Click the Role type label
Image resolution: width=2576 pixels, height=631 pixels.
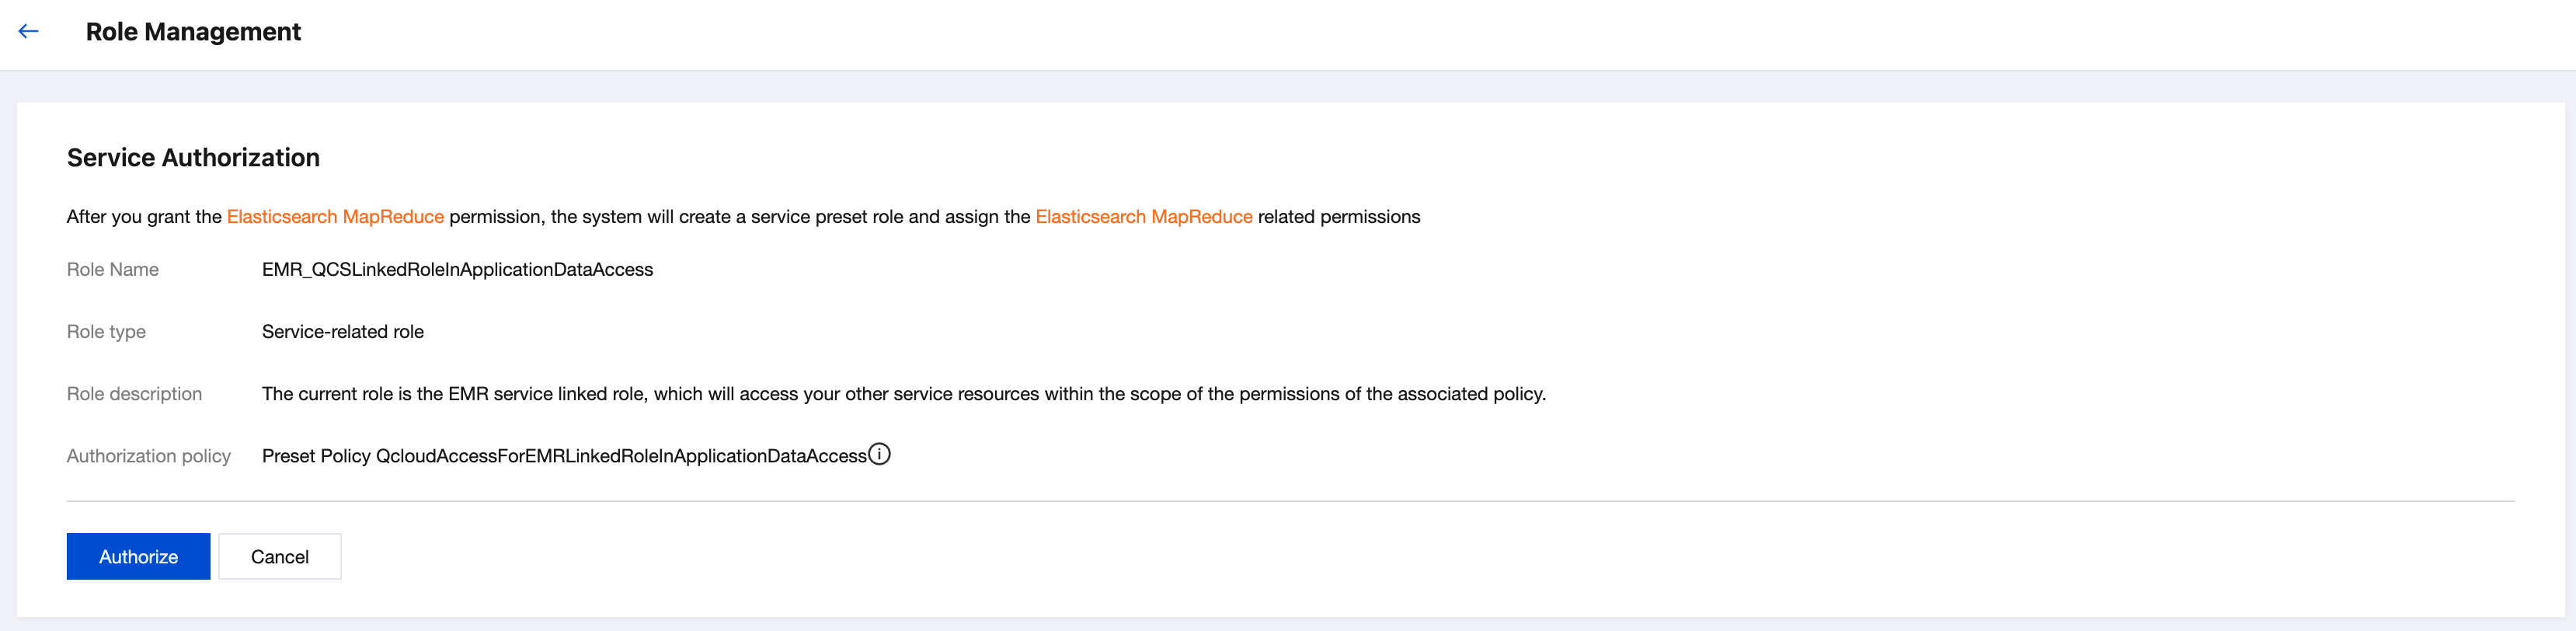pos(106,332)
